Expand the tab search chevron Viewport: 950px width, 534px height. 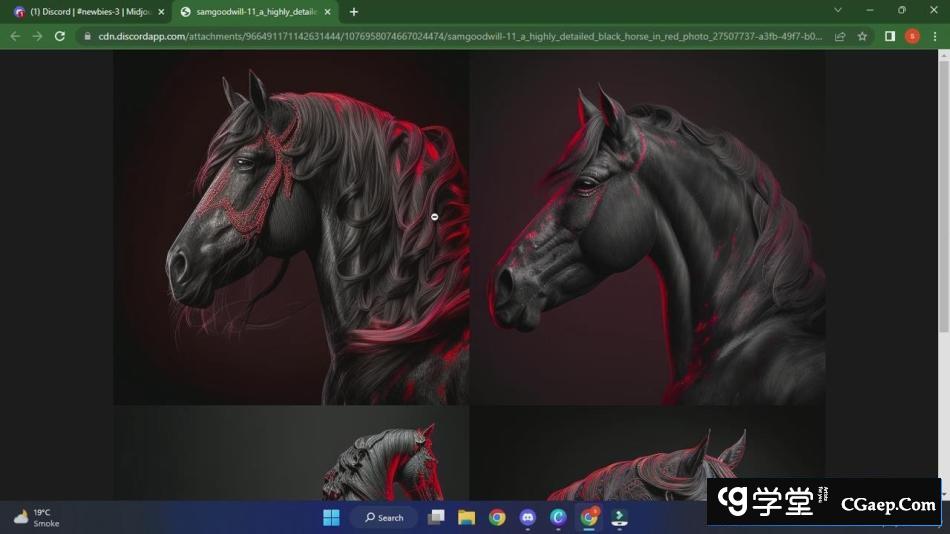tap(838, 11)
